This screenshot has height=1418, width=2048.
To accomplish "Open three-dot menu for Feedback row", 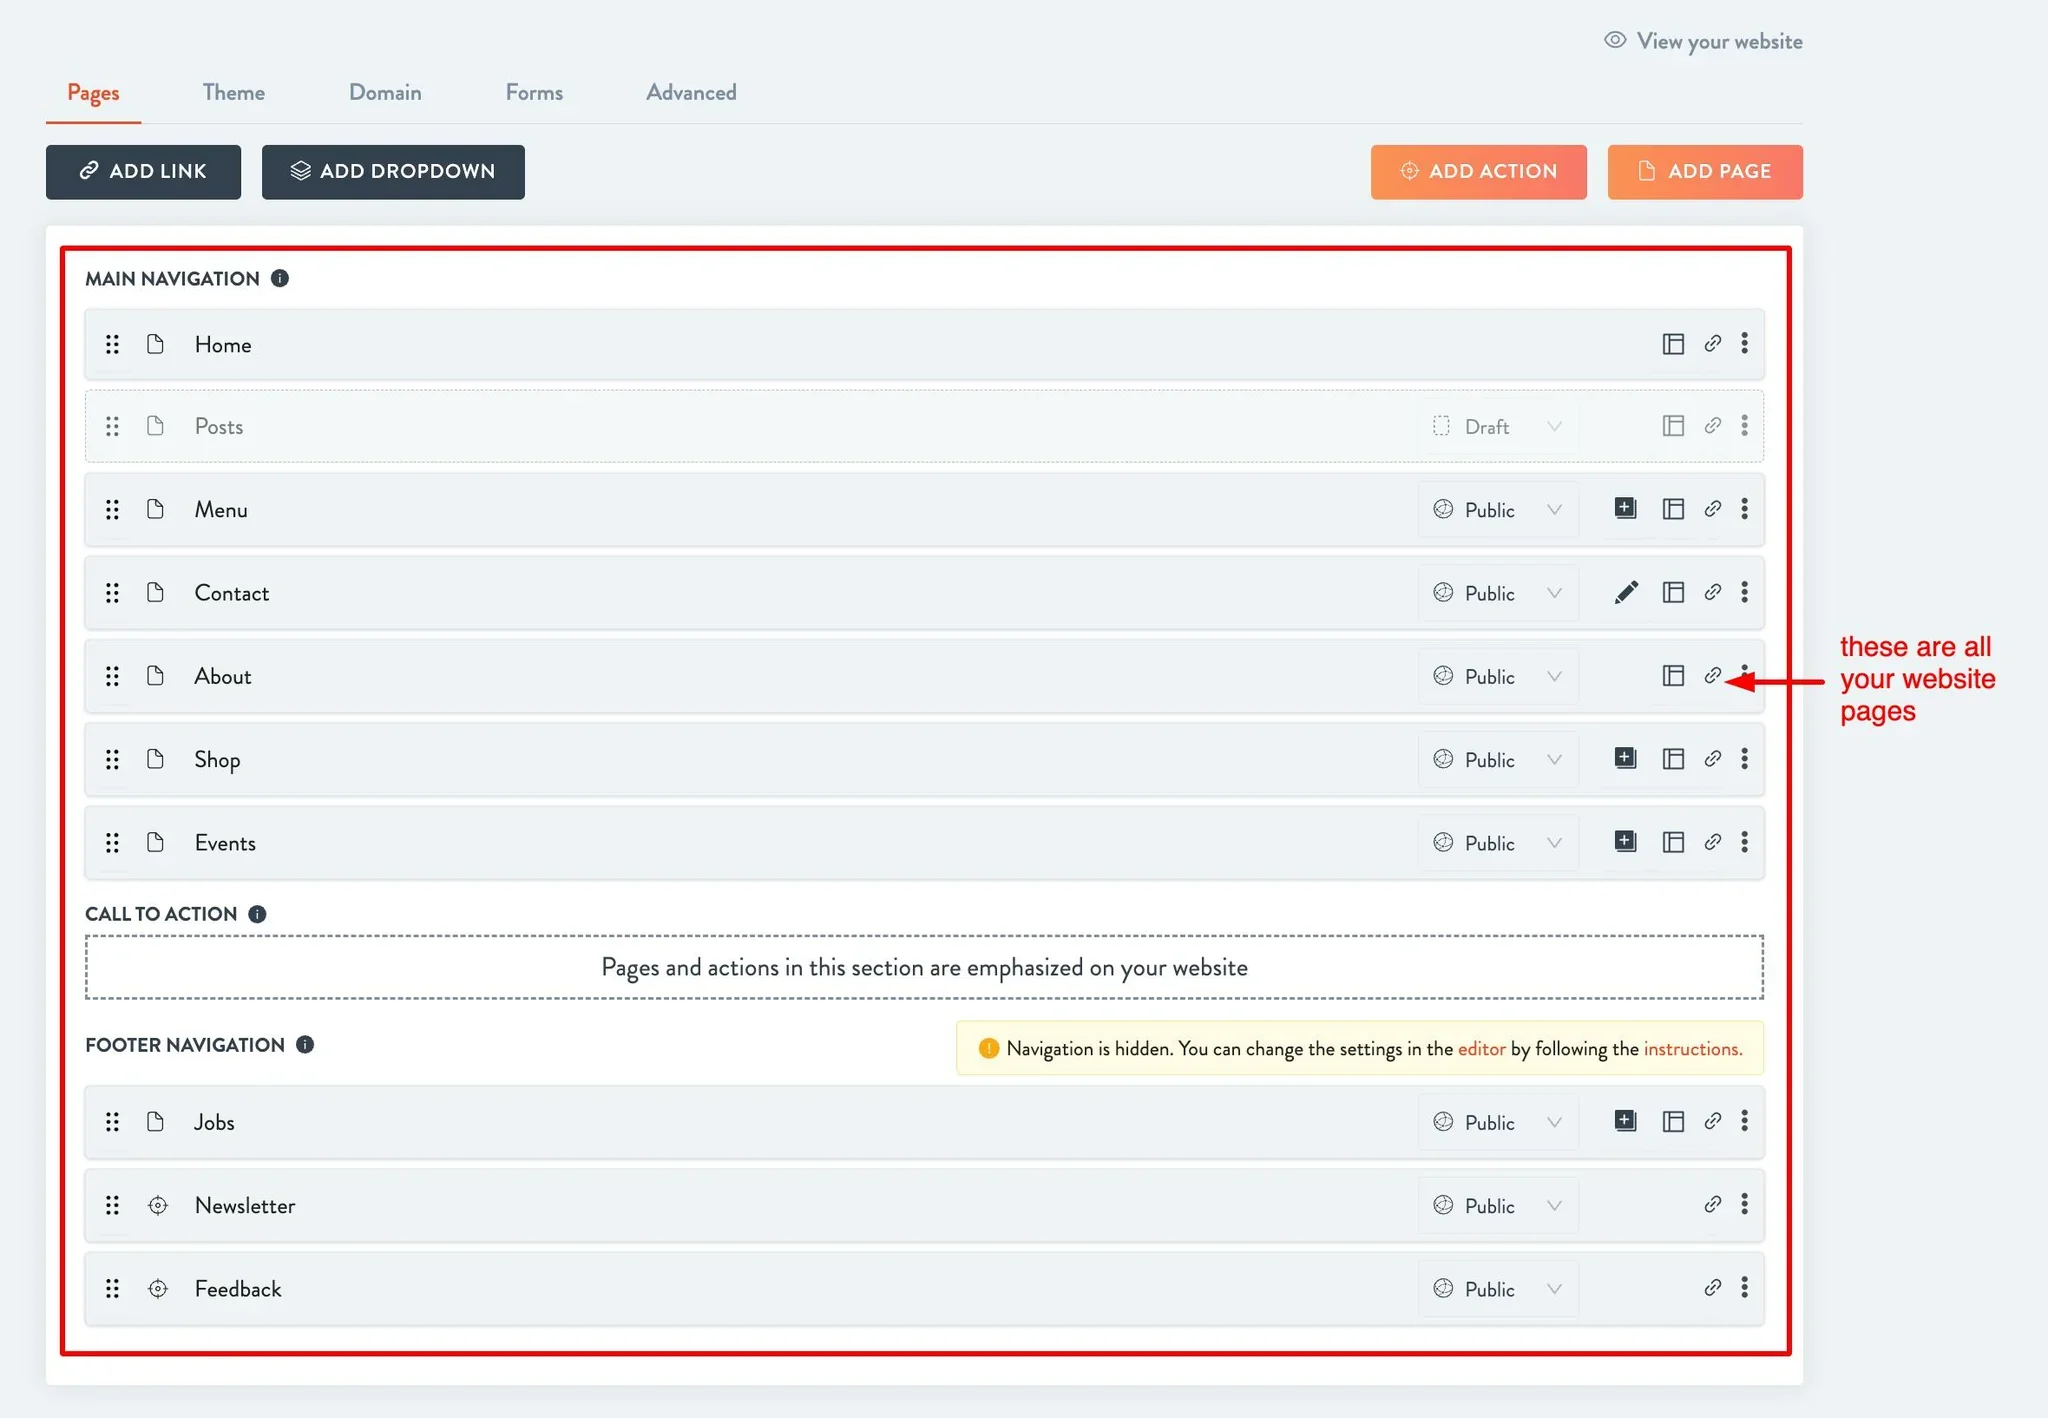I will coord(1744,1287).
